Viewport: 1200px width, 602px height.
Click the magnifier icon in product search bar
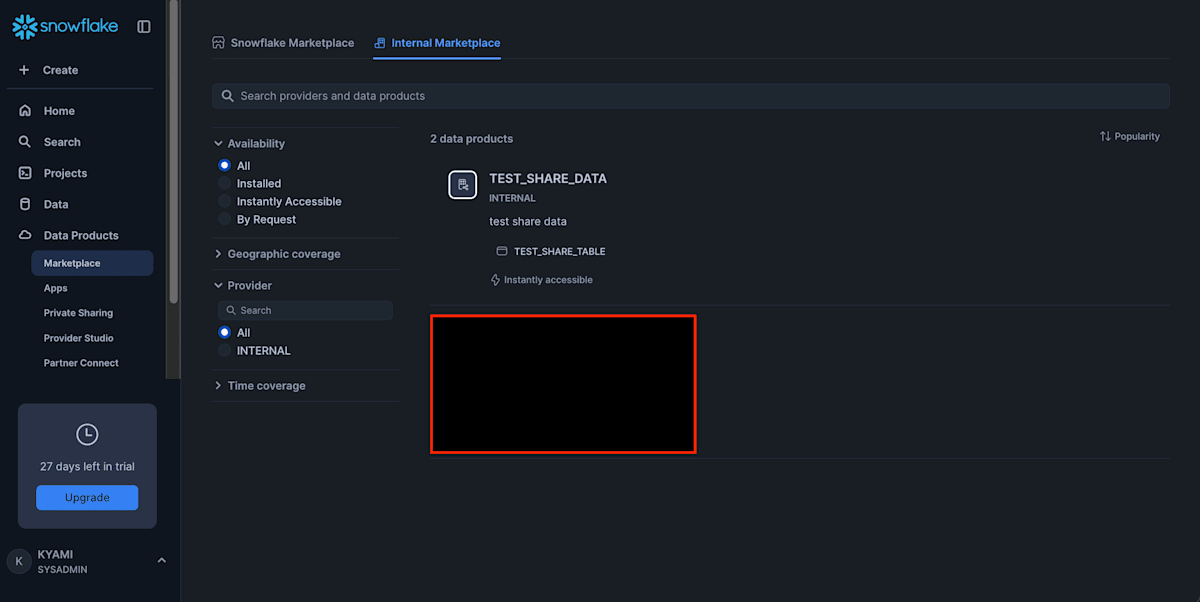(228, 96)
